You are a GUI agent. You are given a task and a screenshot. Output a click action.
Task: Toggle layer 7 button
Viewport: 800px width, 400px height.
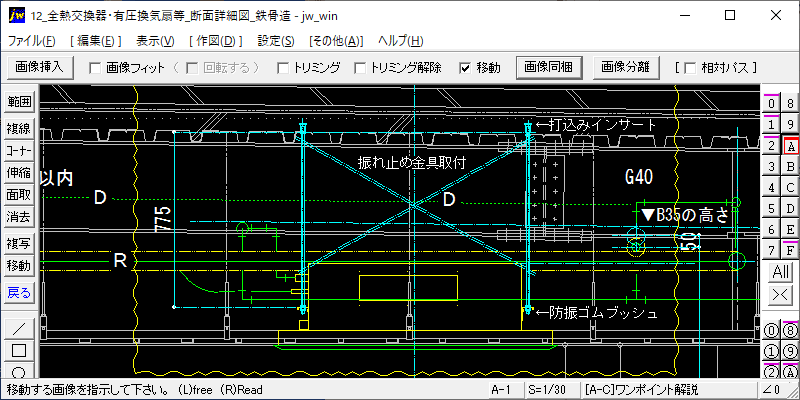pos(771,251)
